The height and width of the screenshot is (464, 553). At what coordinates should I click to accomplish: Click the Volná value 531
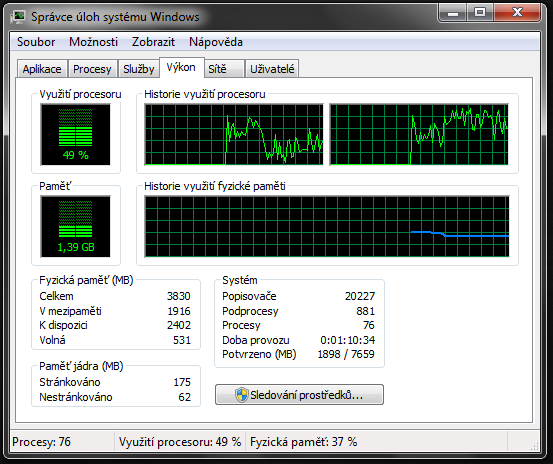pyautogui.click(x=182, y=340)
